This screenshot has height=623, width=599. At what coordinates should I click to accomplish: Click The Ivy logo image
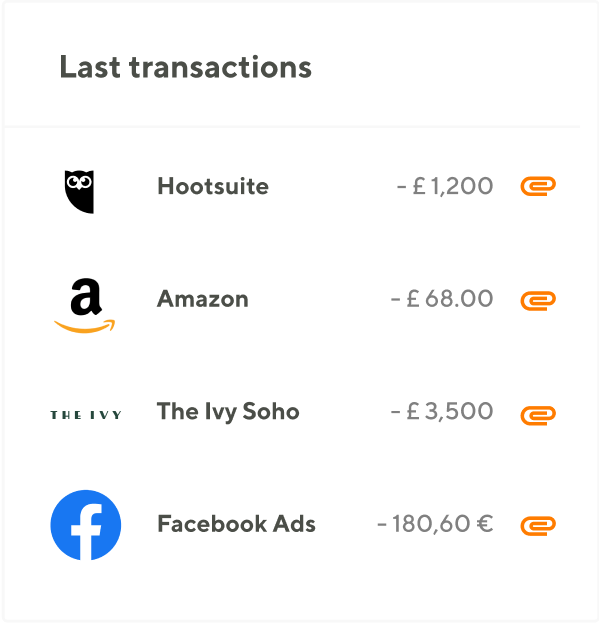pyautogui.click(x=86, y=415)
